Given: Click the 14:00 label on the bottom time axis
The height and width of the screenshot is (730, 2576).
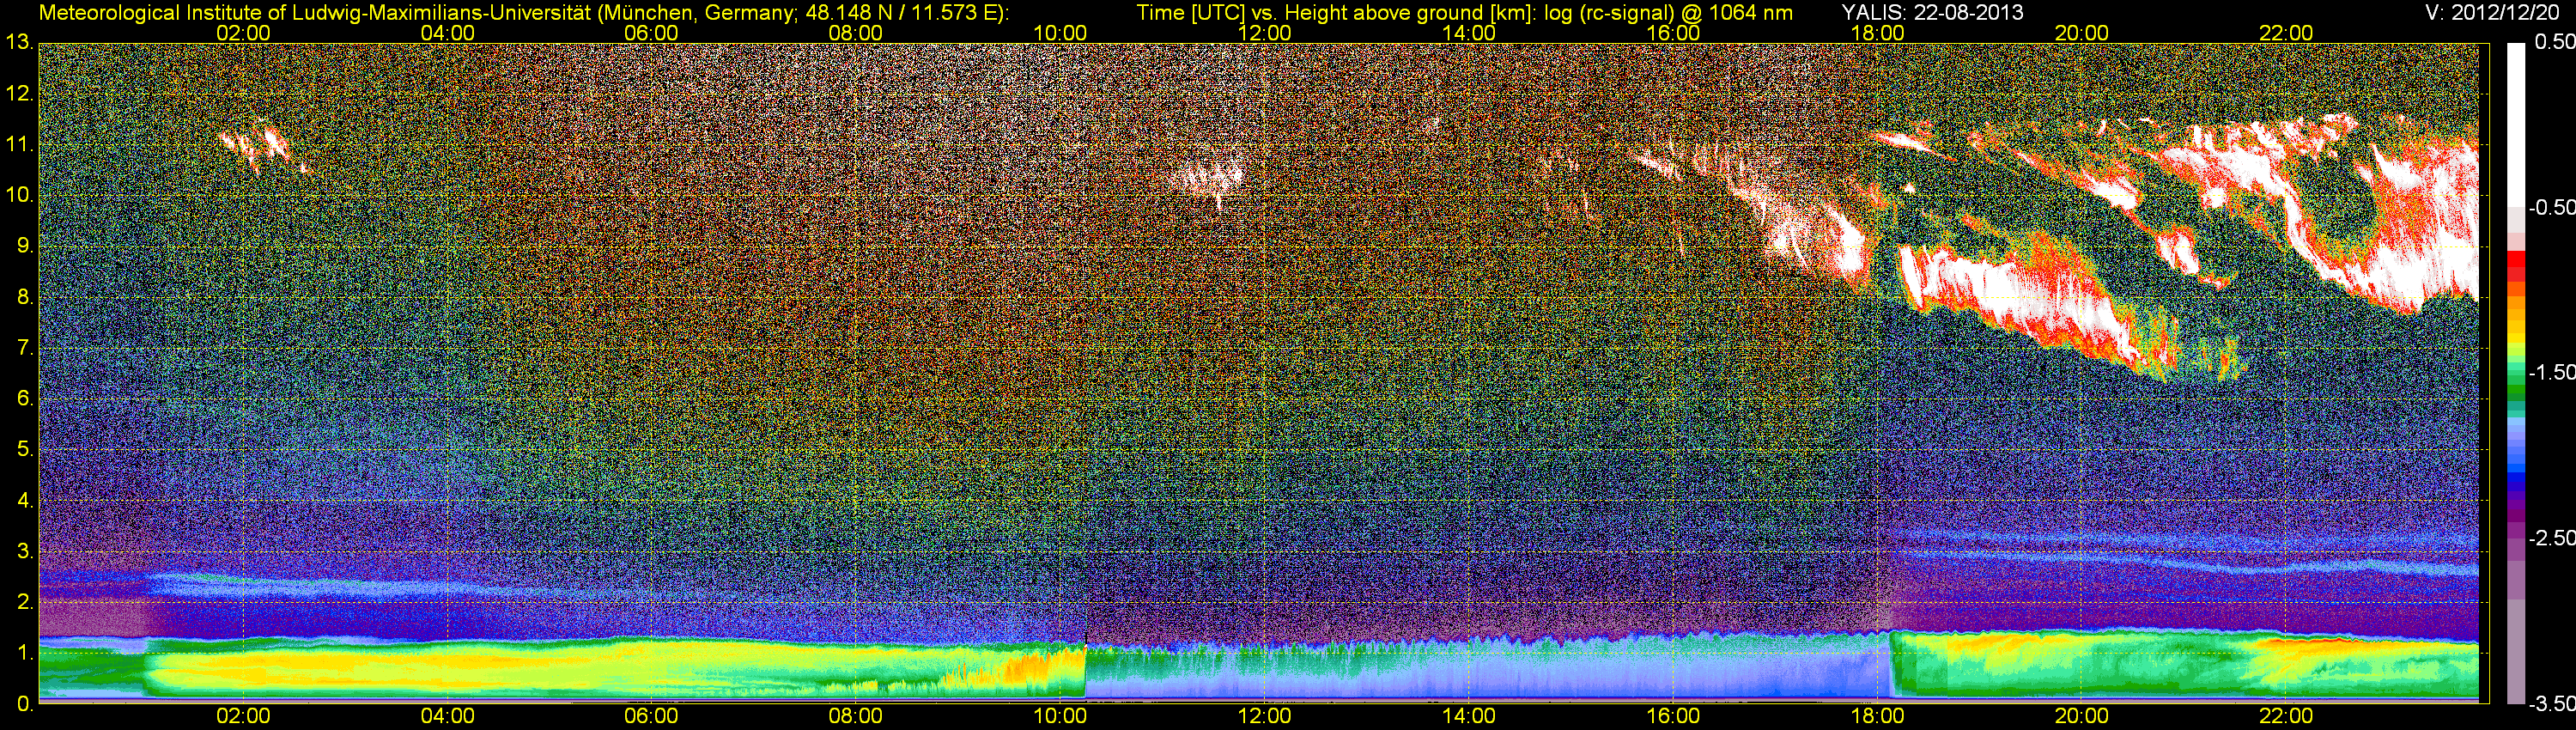Looking at the screenshot, I should [1469, 716].
